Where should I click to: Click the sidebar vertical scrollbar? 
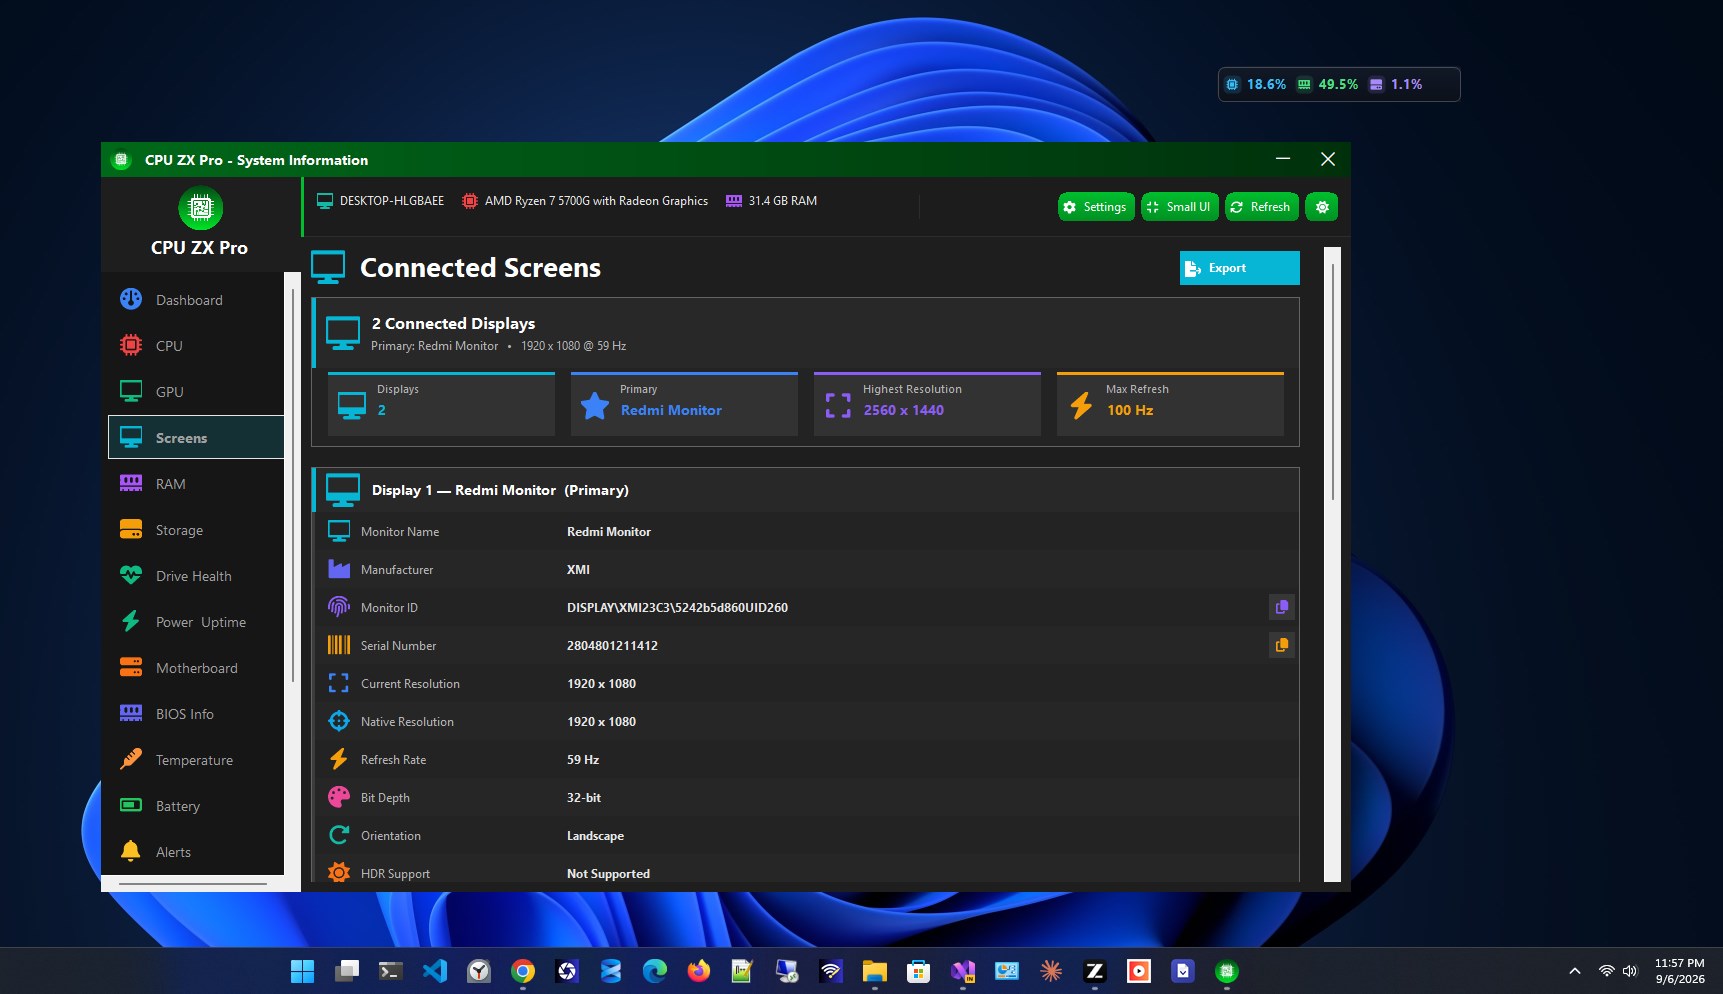pos(293,485)
